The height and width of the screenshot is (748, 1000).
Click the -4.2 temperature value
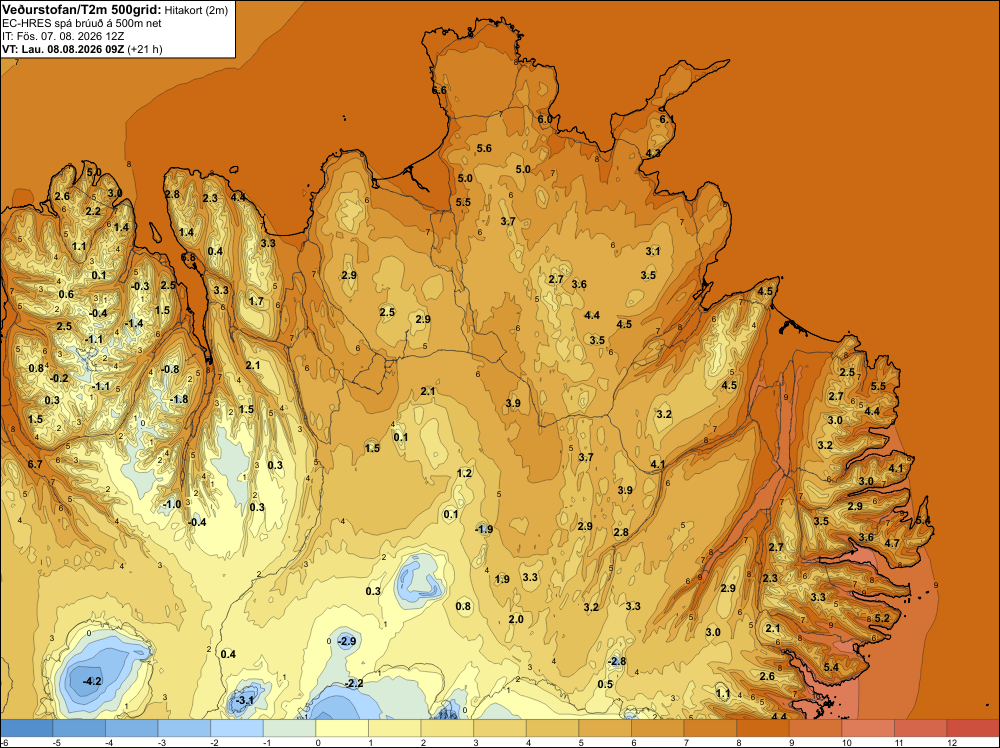[92, 681]
